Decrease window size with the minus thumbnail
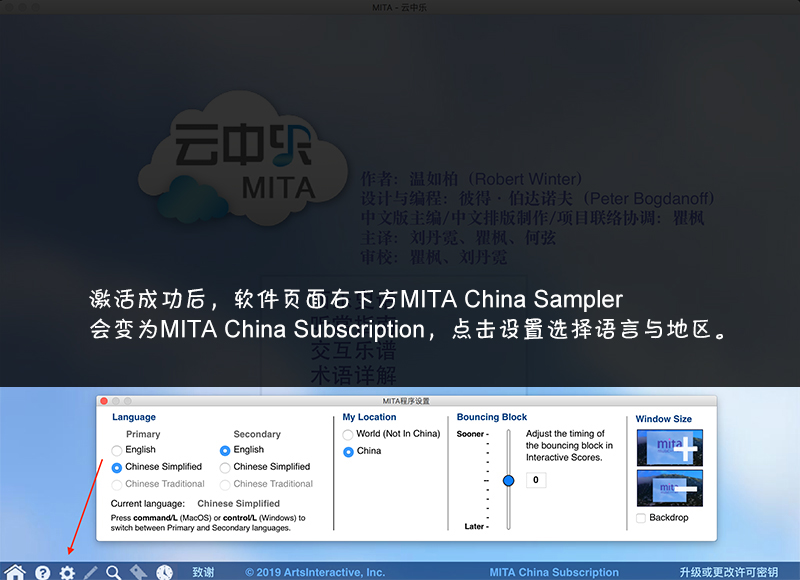 click(x=669, y=488)
